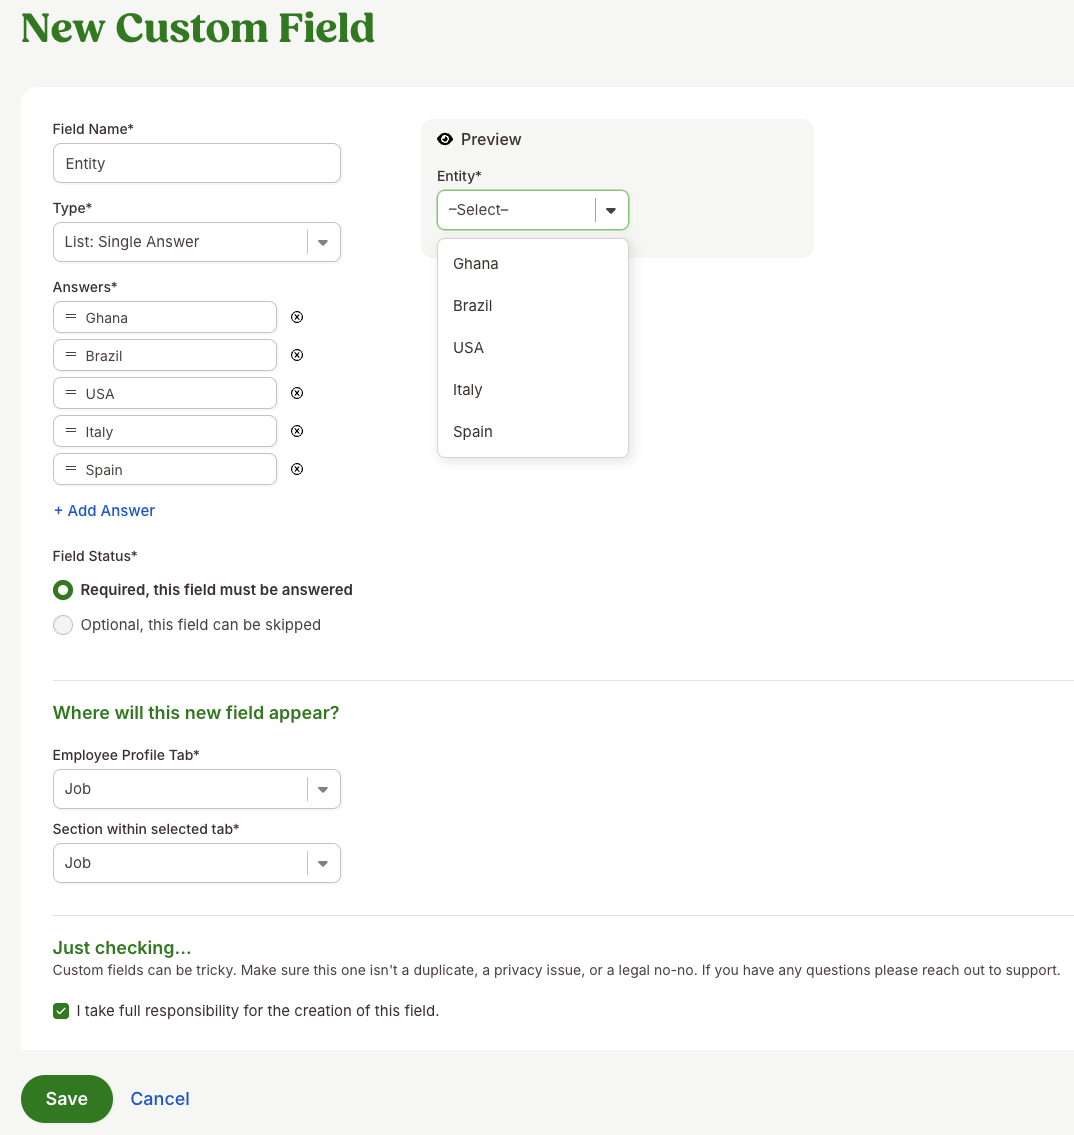Viewport: 1074px width, 1135px height.
Task: Choose Spain from the Entity preview list
Action: coord(472,431)
